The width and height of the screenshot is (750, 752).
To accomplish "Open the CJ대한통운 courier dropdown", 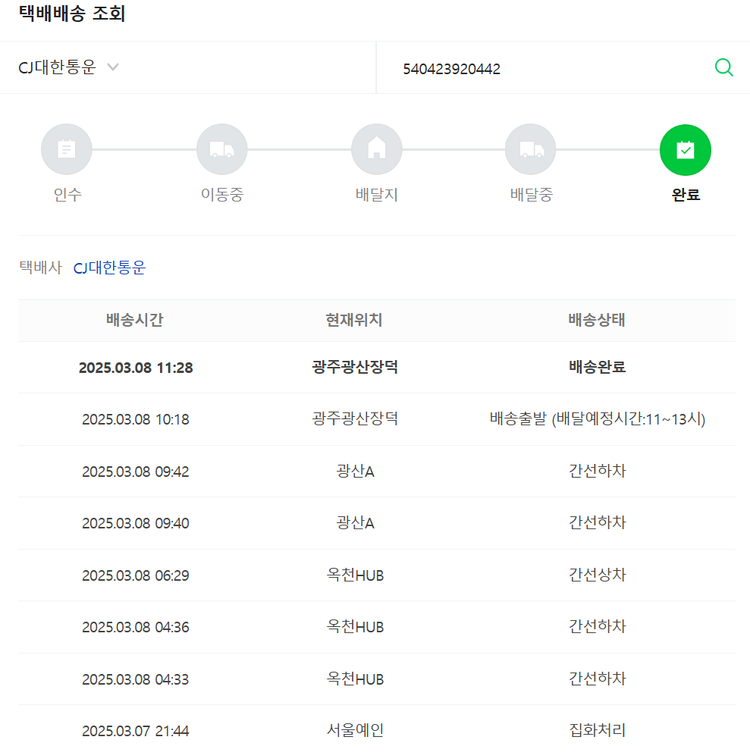I will click(x=58, y=68).
